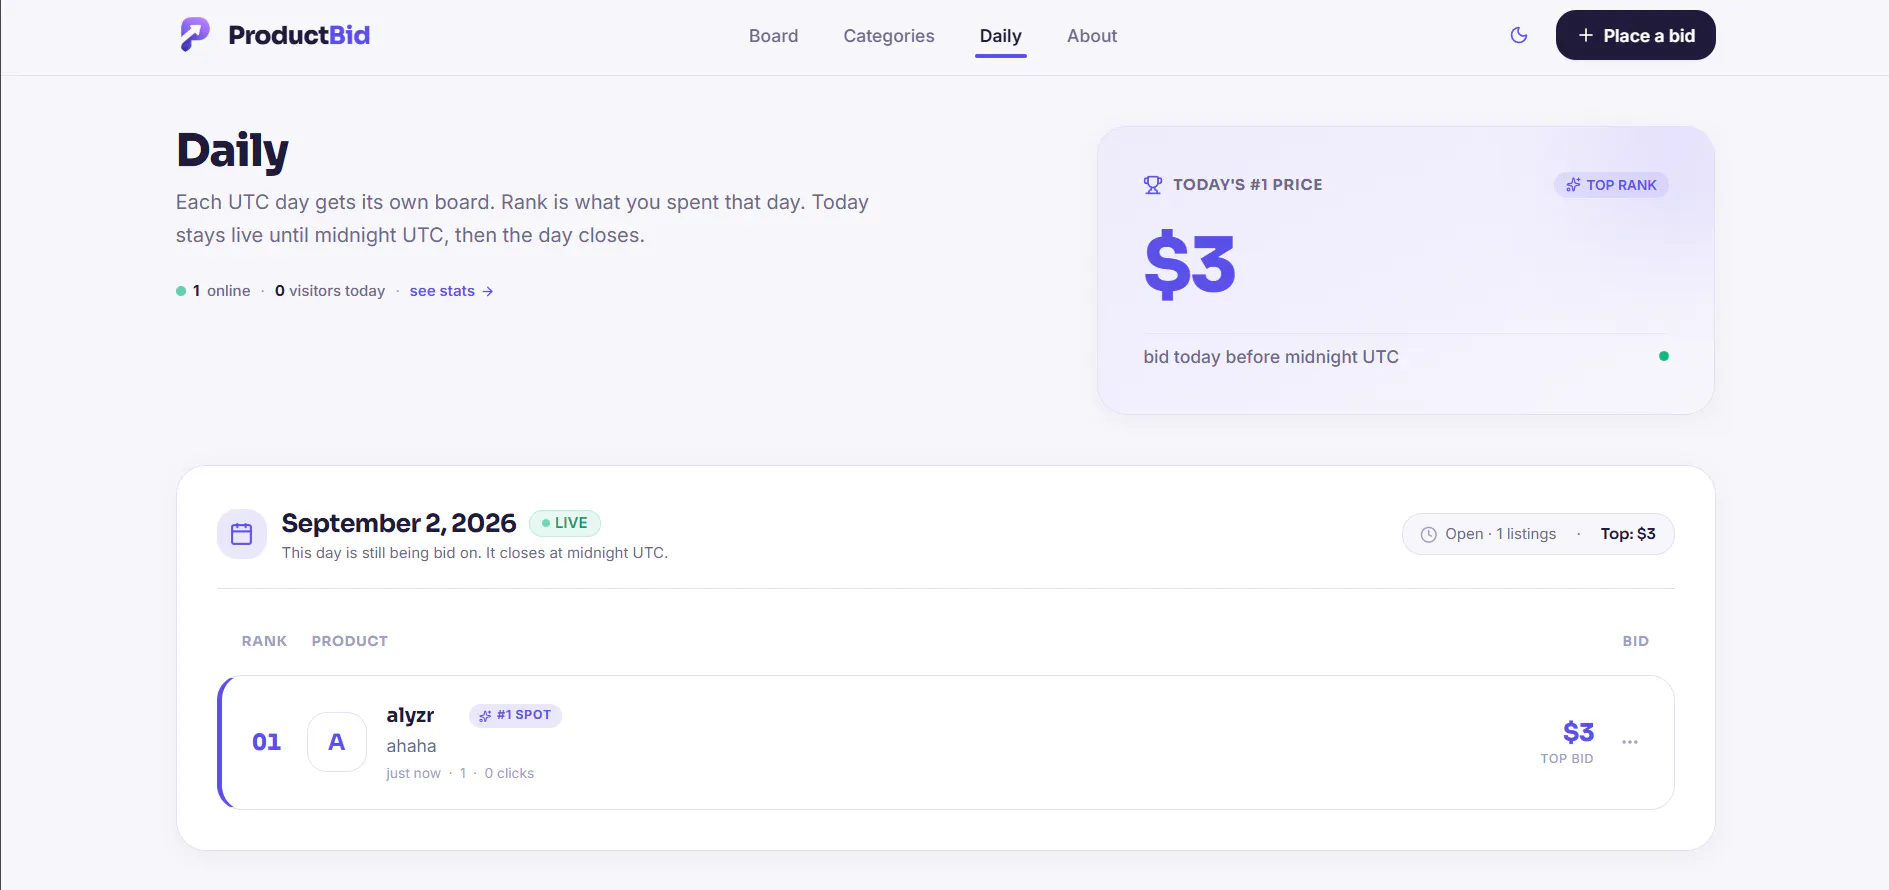The image size is (1889, 890).
Task: Click the alyzr product name
Action: click(410, 715)
